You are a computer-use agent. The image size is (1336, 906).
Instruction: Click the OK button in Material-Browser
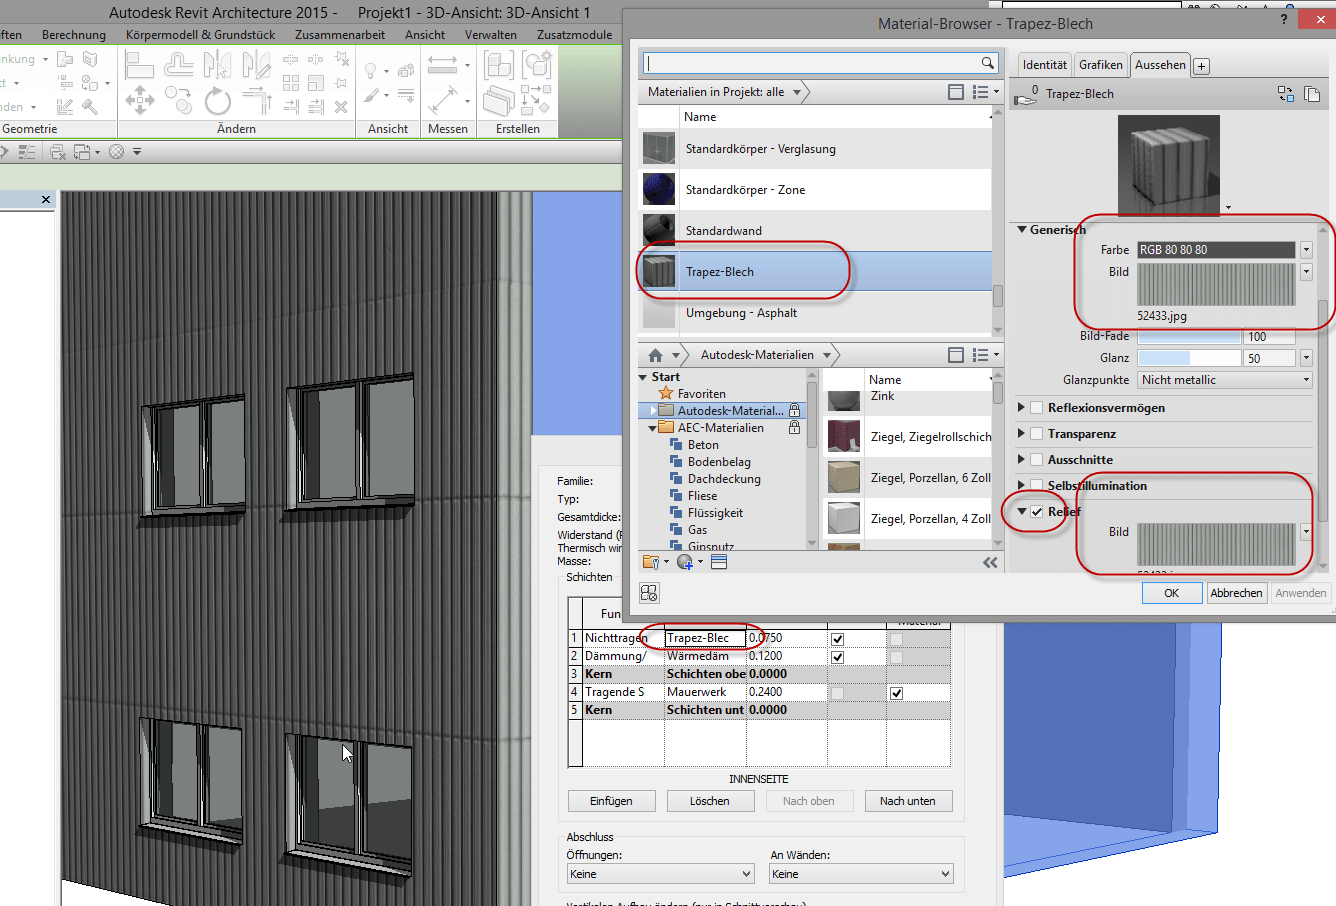1171,593
